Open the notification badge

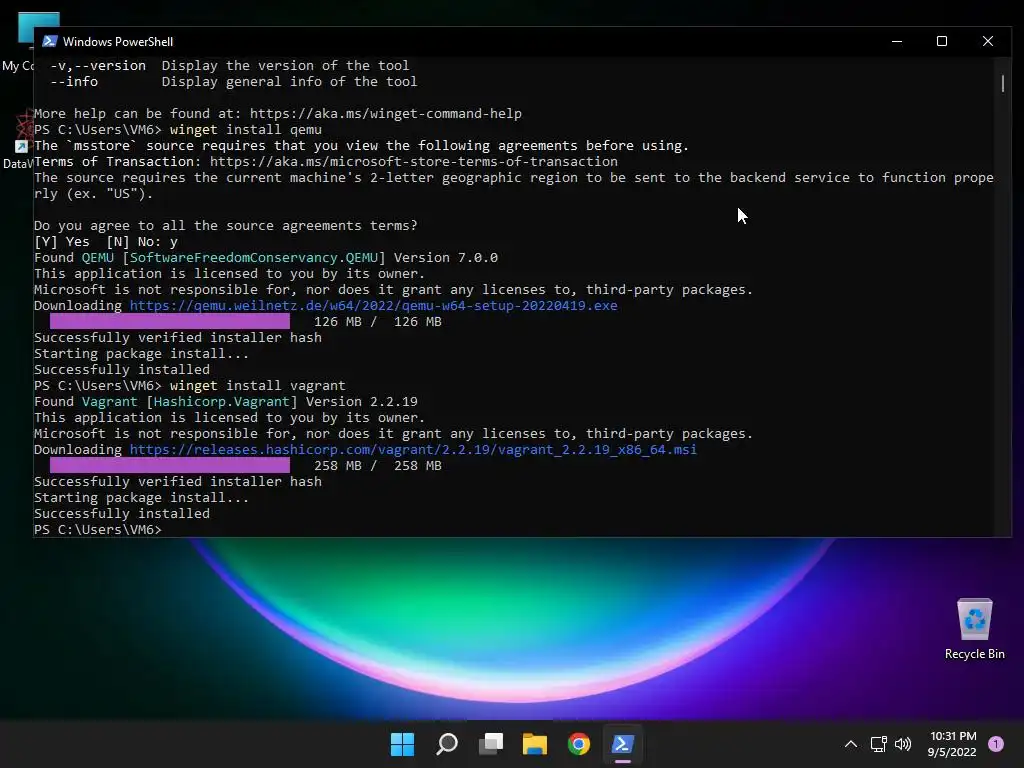tap(996, 744)
